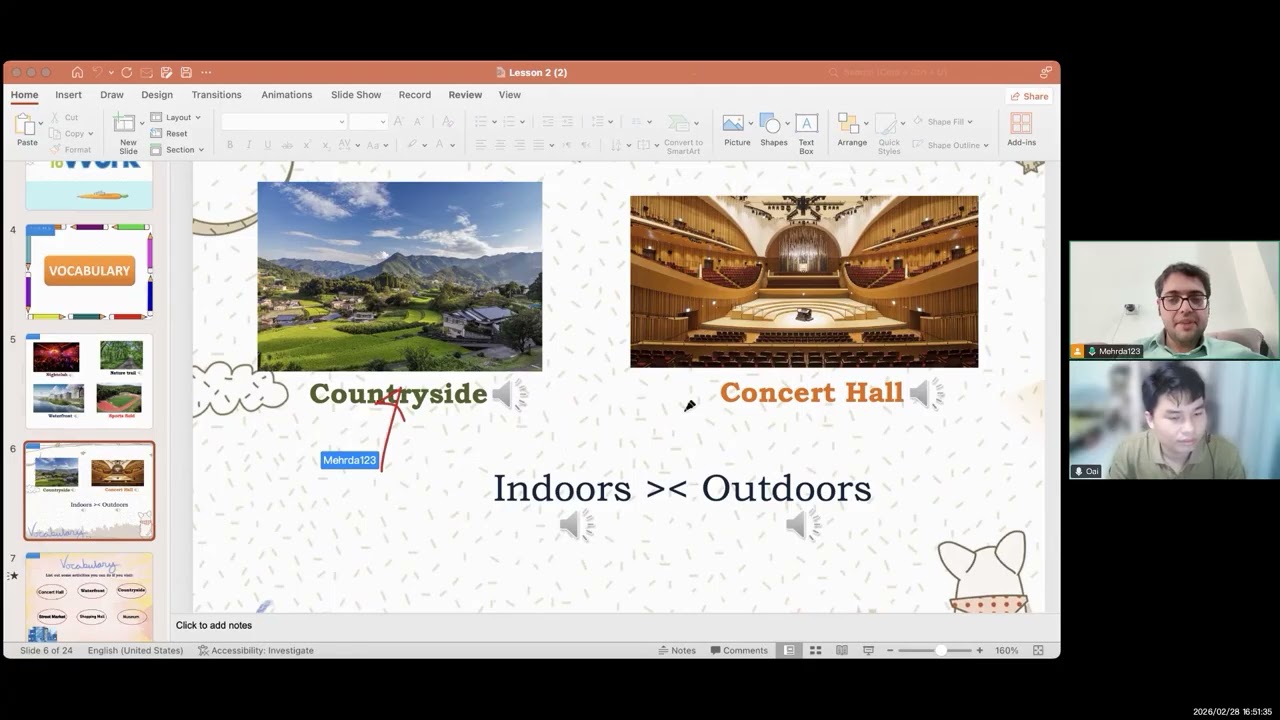Open the font name combo box
1280x720 pixels.
tap(284, 121)
